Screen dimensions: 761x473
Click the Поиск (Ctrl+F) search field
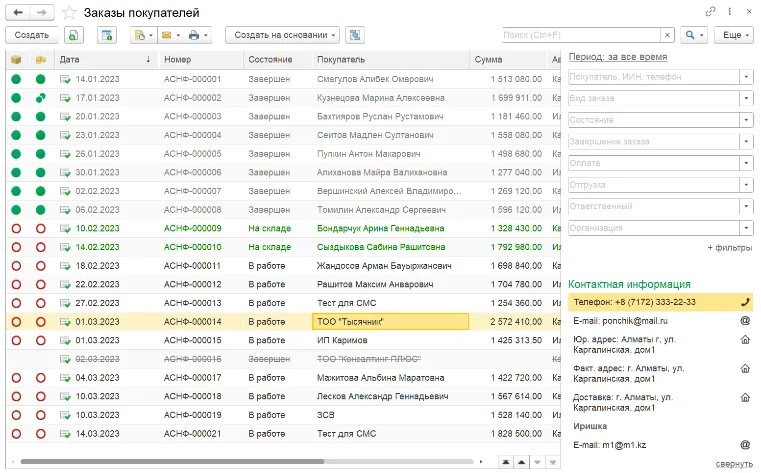[581, 35]
